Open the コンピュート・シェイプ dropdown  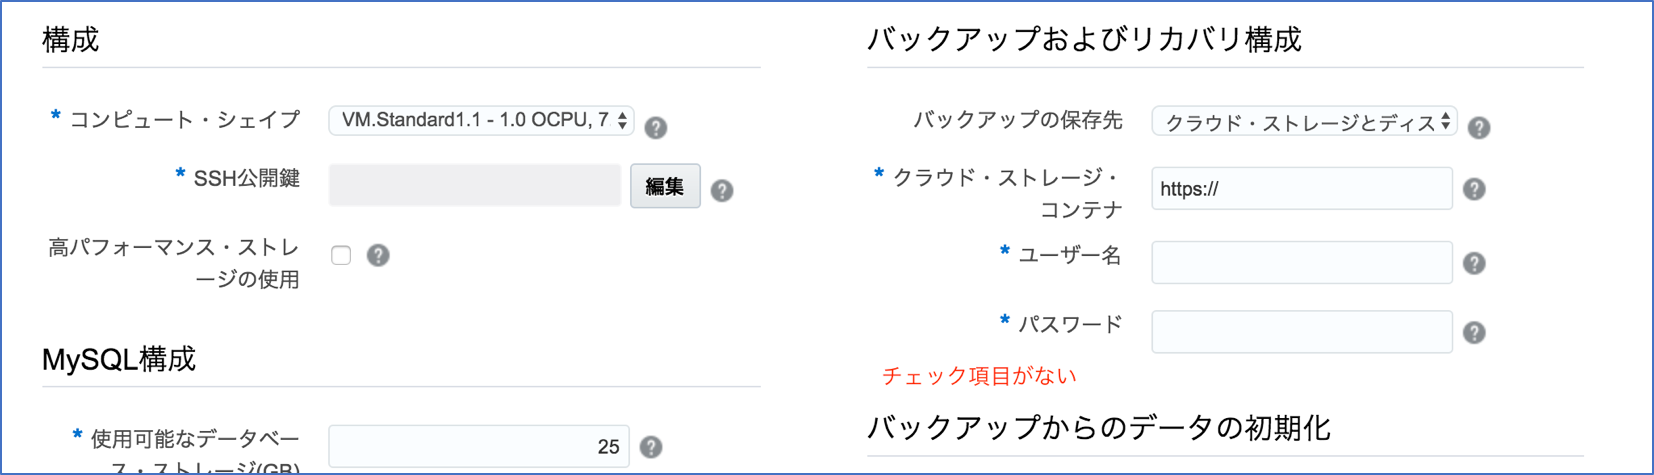[481, 120]
